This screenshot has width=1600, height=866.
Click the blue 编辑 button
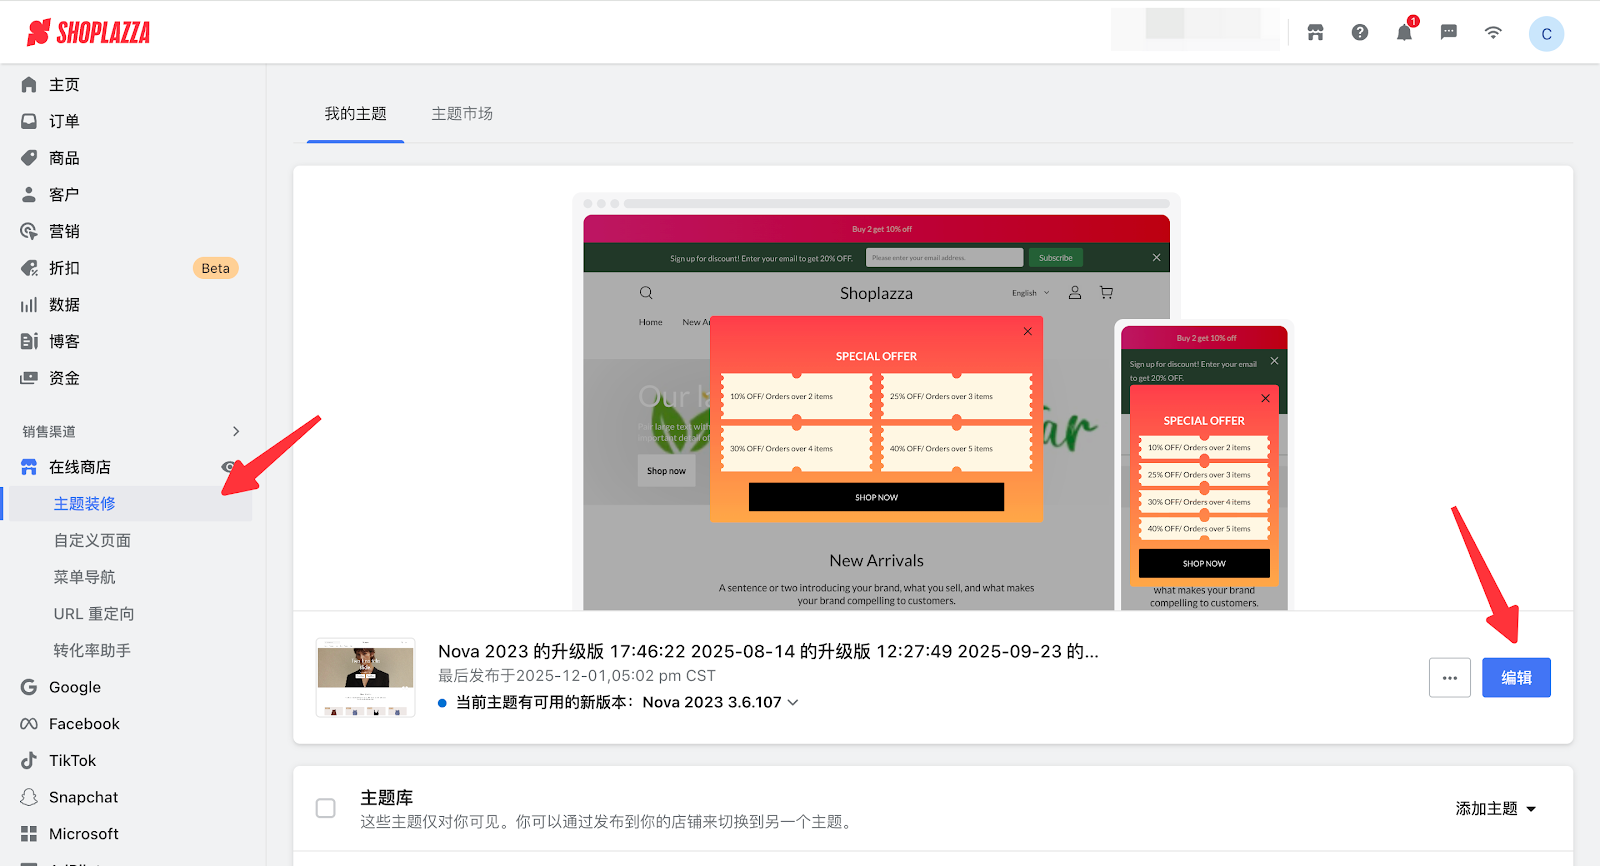1516,678
